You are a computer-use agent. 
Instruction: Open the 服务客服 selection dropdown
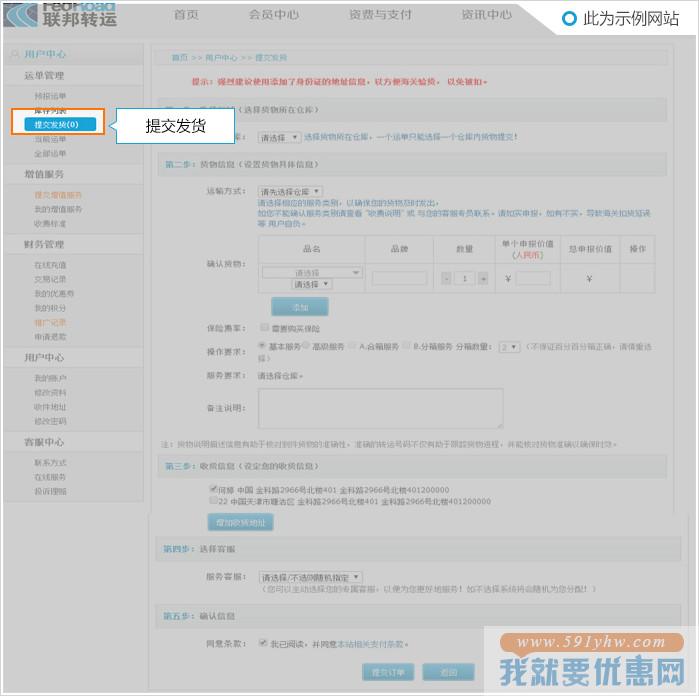pyautogui.click(x=310, y=577)
